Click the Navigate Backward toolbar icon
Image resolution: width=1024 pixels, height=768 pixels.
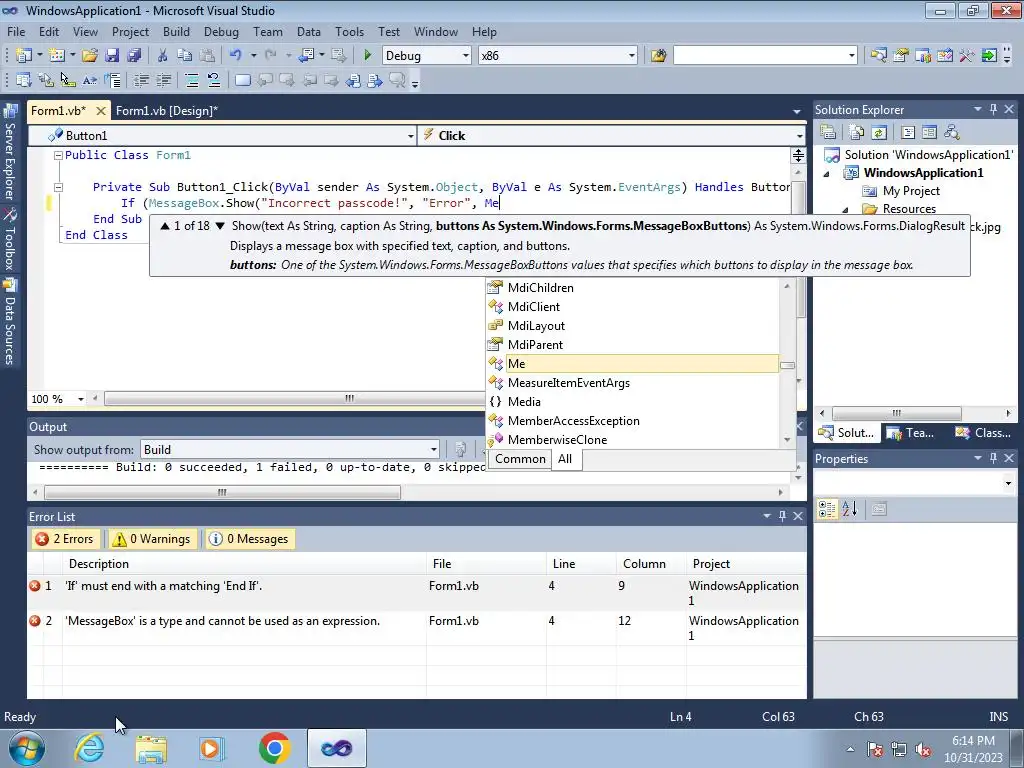click(308, 56)
